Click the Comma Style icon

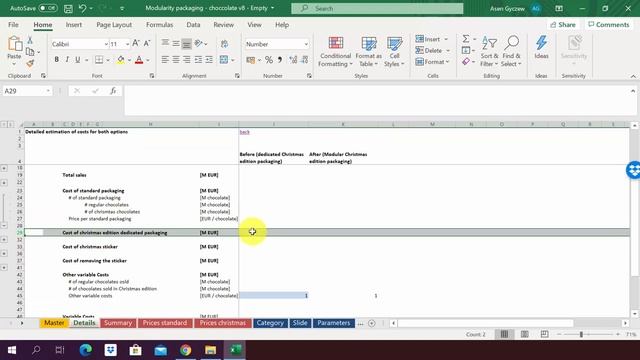[x=280, y=60]
